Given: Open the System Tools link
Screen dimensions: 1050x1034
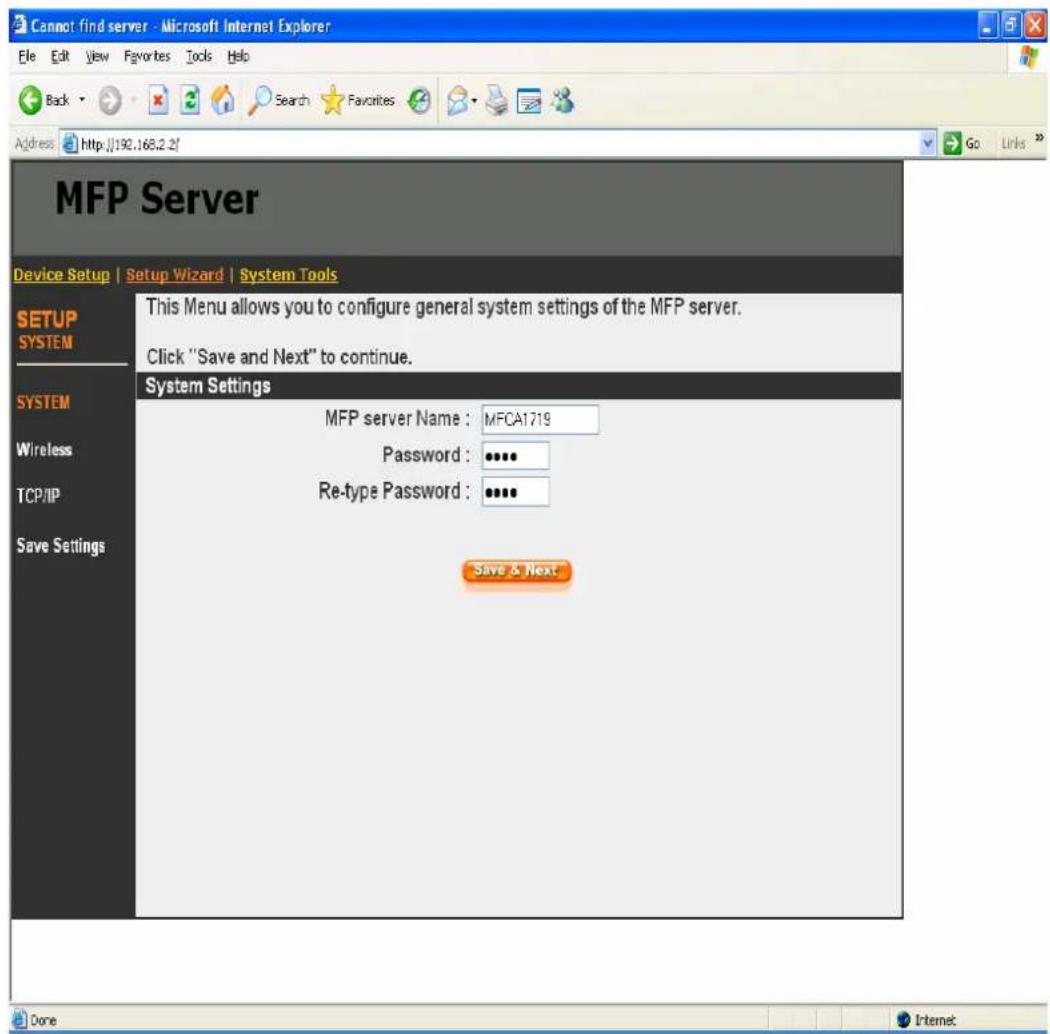Looking at the screenshot, I should [289, 275].
